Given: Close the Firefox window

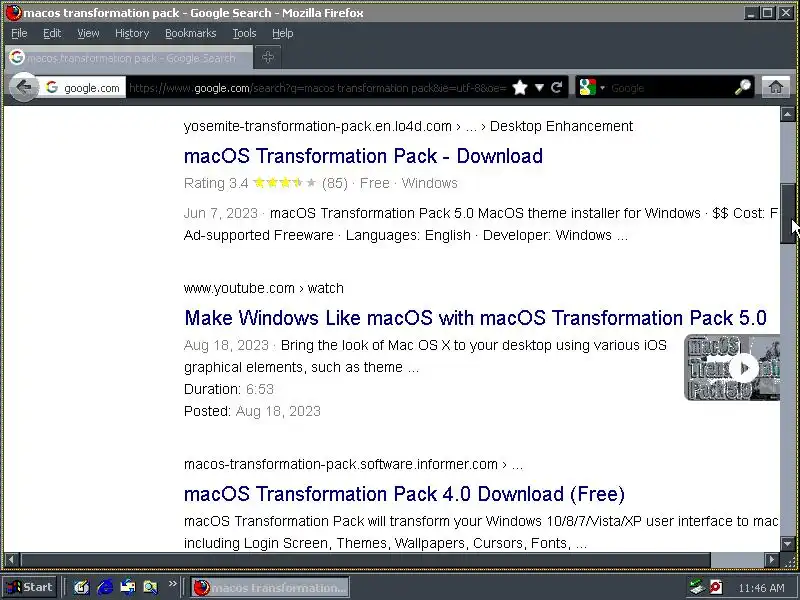Looking at the screenshot, I should 786,13.
